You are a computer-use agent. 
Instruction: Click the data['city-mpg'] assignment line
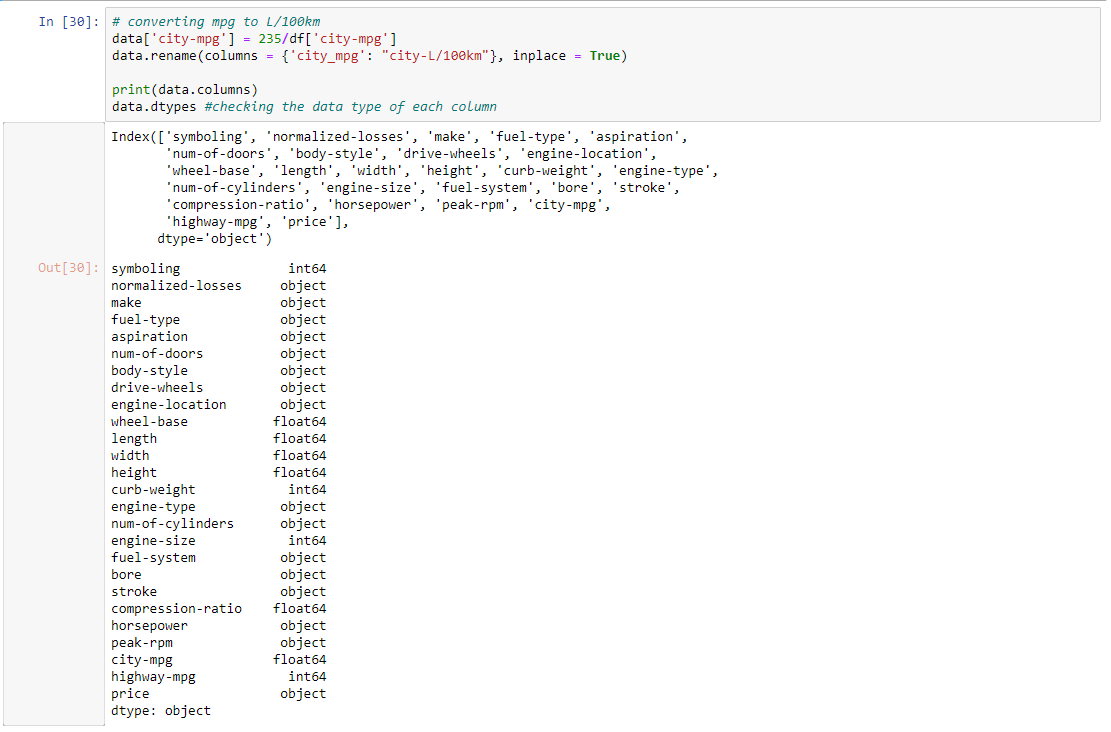[254, 39]
